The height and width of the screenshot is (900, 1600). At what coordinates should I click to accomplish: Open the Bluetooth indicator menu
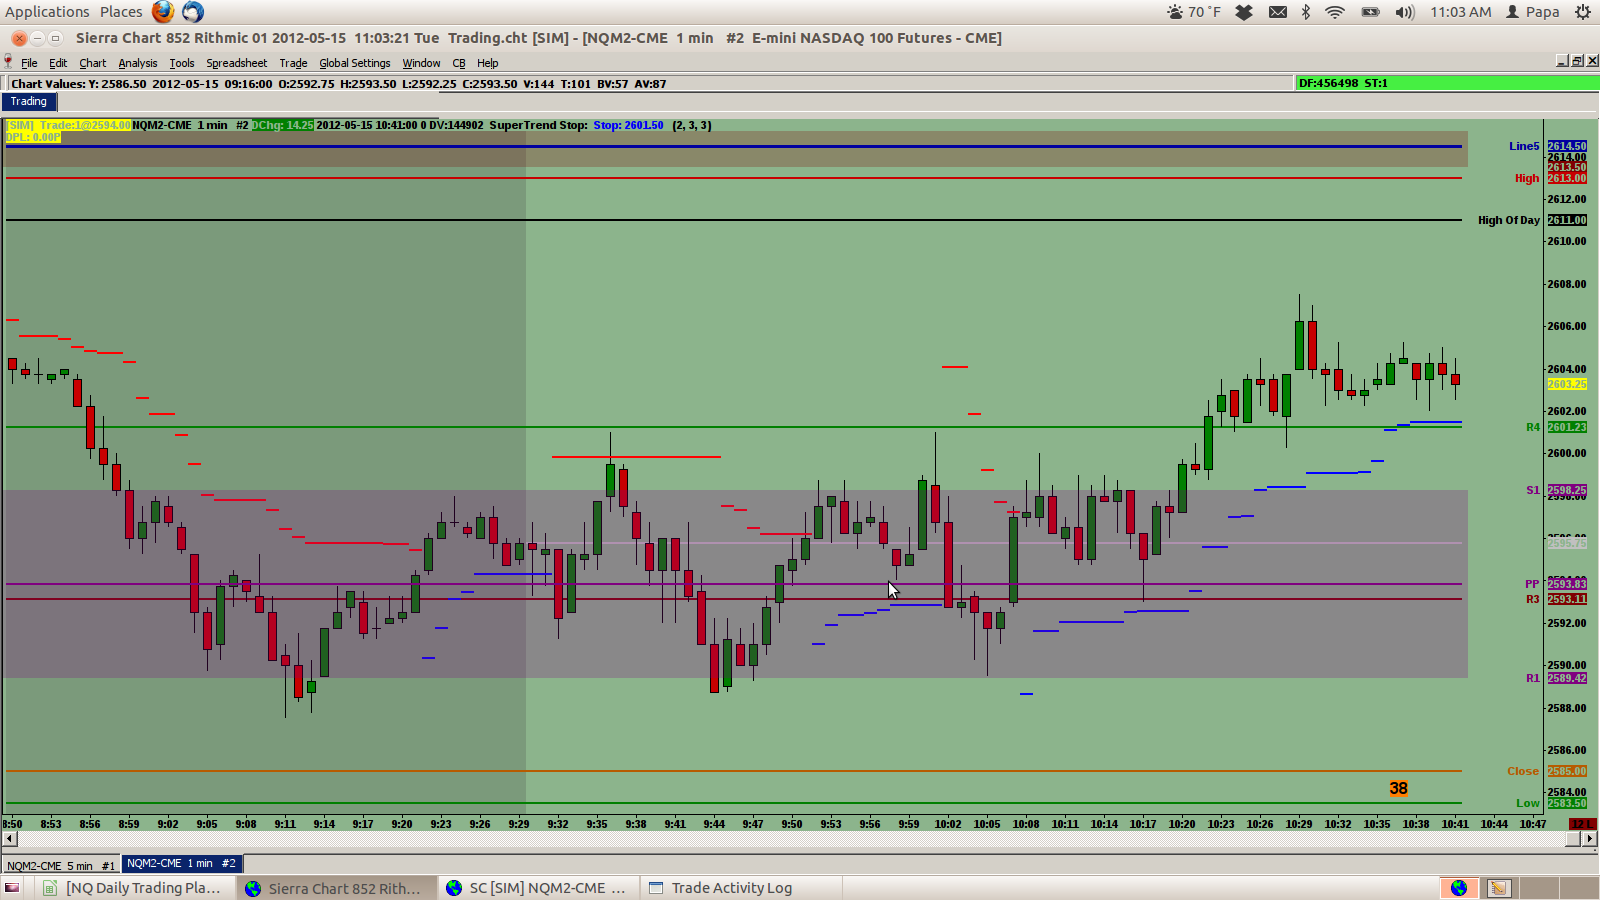1306,12
